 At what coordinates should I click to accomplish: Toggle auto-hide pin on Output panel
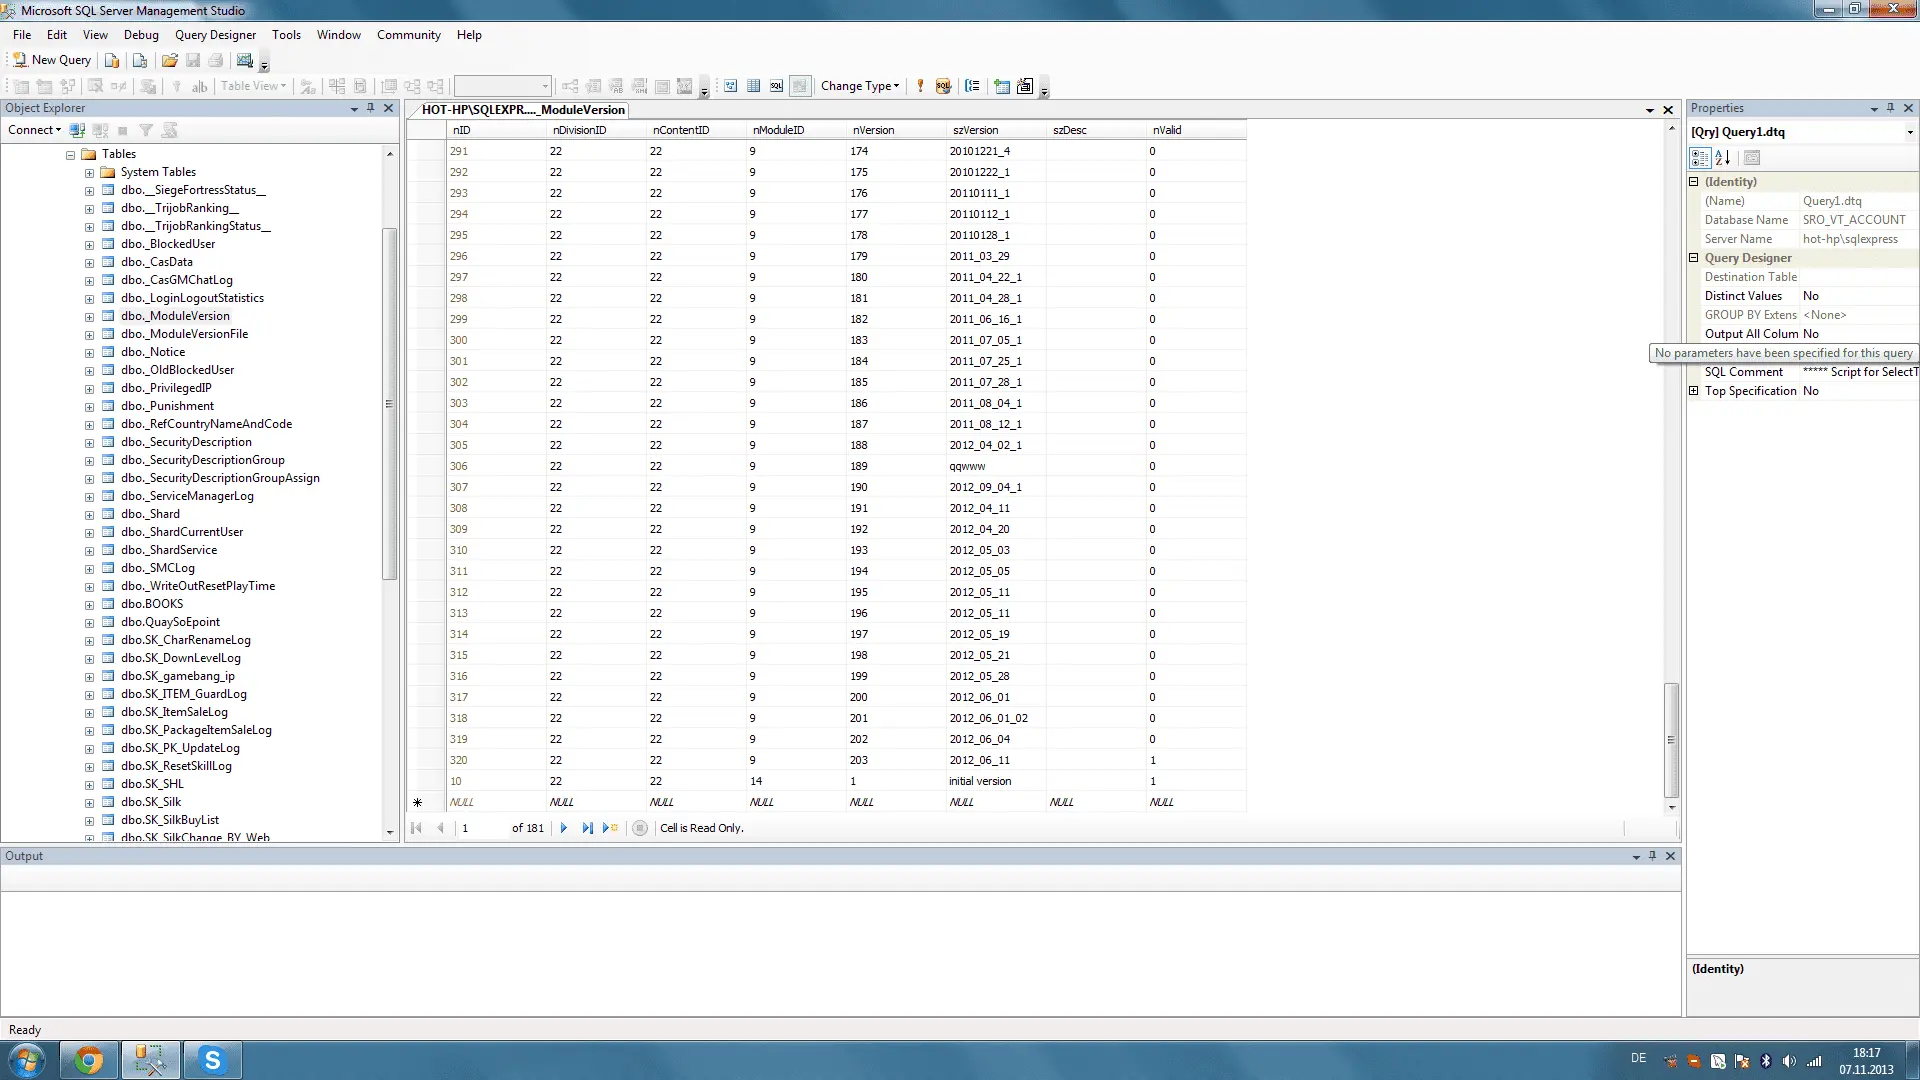(1652, 856)
